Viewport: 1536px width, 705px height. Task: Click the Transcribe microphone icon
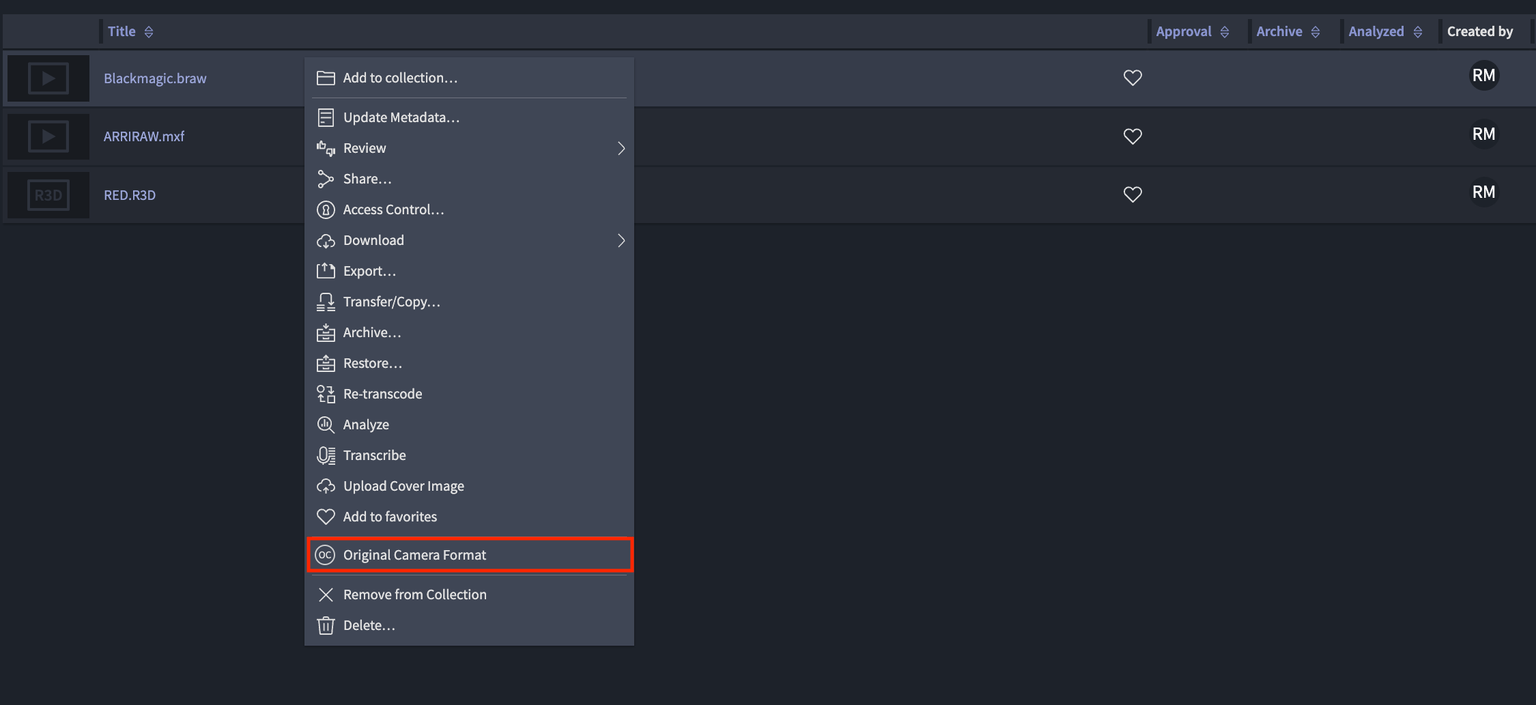pos(325,455)
